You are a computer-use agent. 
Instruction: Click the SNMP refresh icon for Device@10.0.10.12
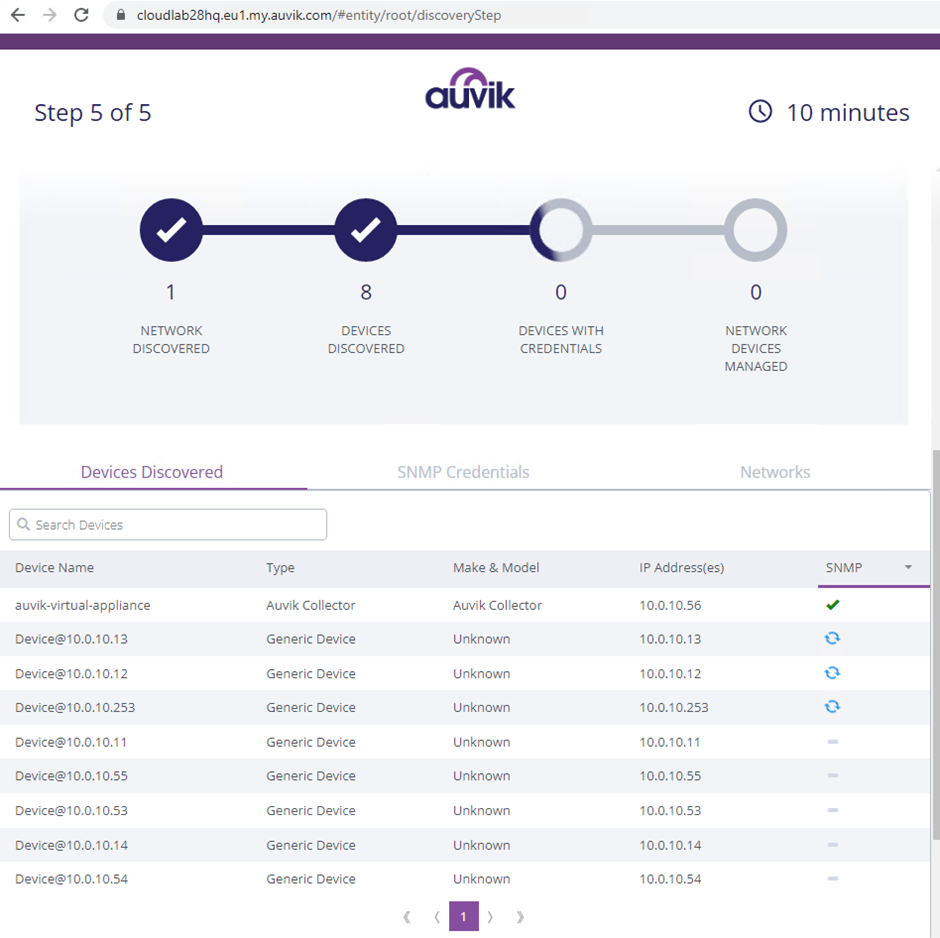tap(832, 673)
